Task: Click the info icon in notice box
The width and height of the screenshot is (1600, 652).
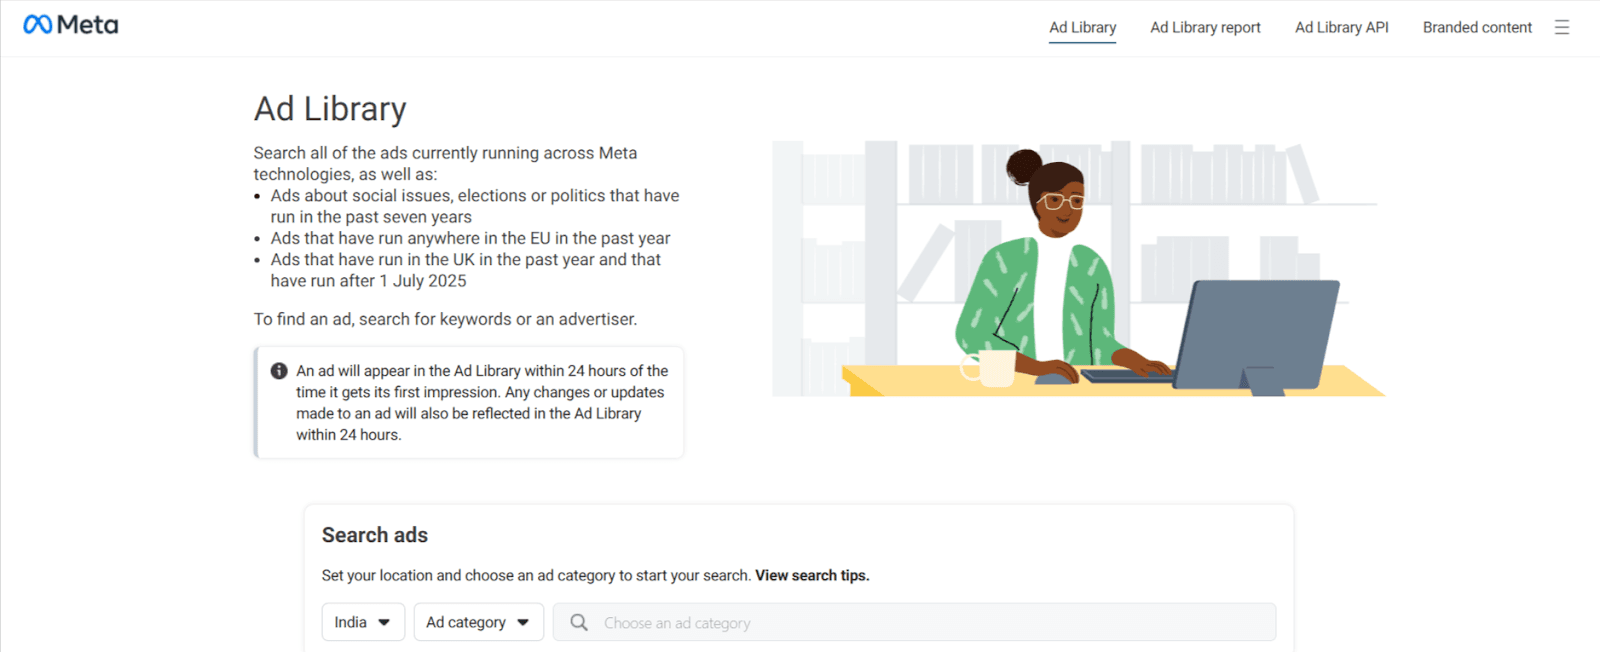Action: [x=279, y=371]
